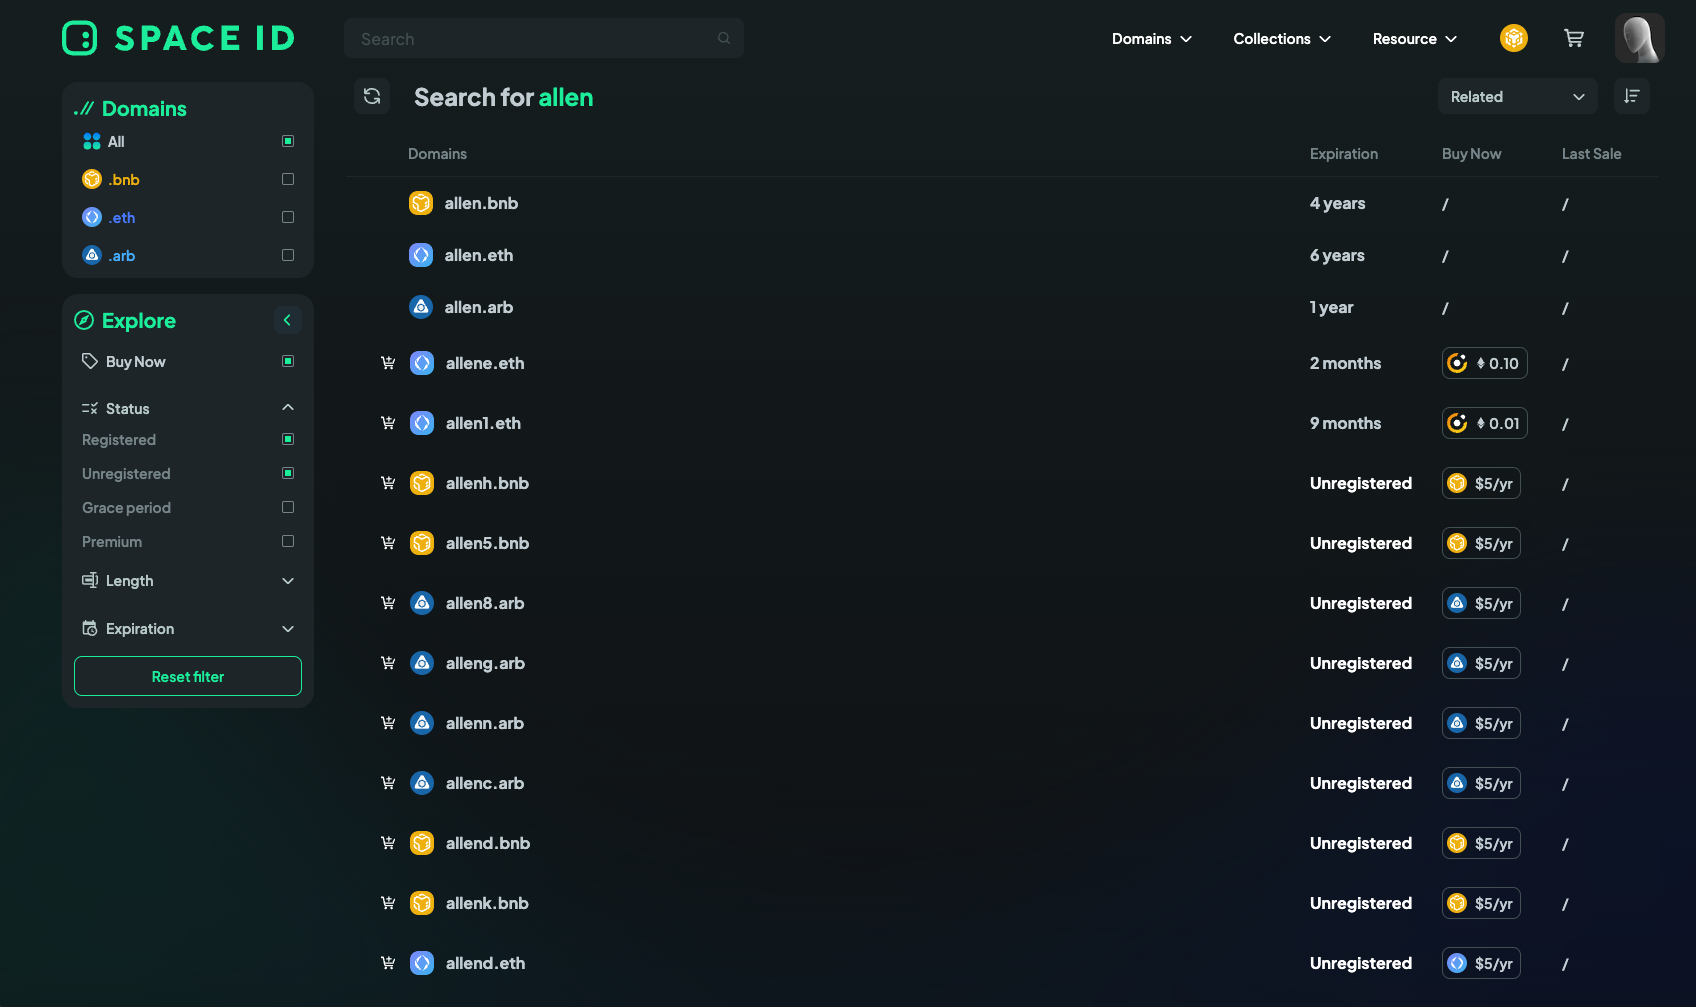Click the BNB chain selector icon
The height and width of the screenshot is (1007, 1696).
[1514, 38]
